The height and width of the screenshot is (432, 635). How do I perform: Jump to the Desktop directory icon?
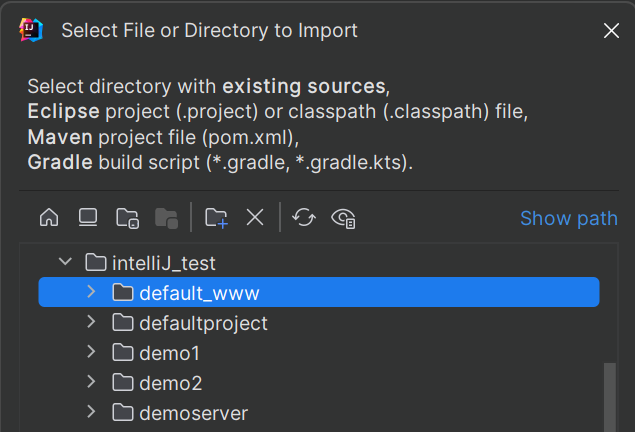pos(88,217)
